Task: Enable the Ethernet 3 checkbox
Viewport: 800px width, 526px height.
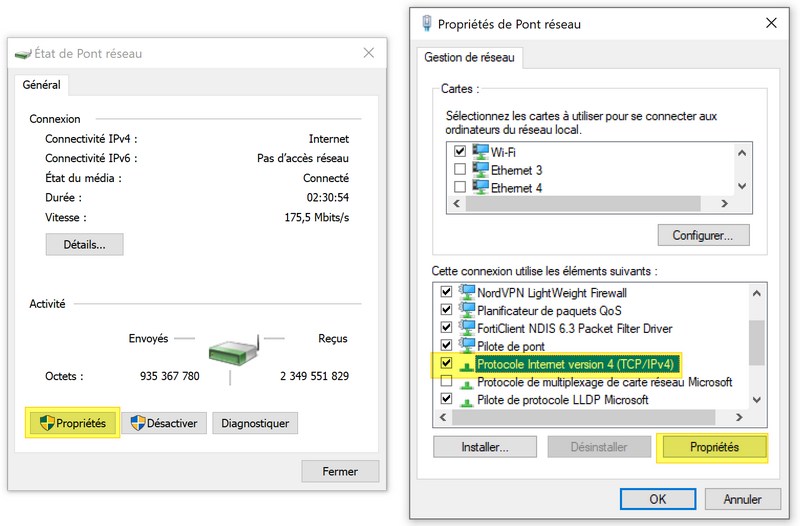Action: (460, 169)
